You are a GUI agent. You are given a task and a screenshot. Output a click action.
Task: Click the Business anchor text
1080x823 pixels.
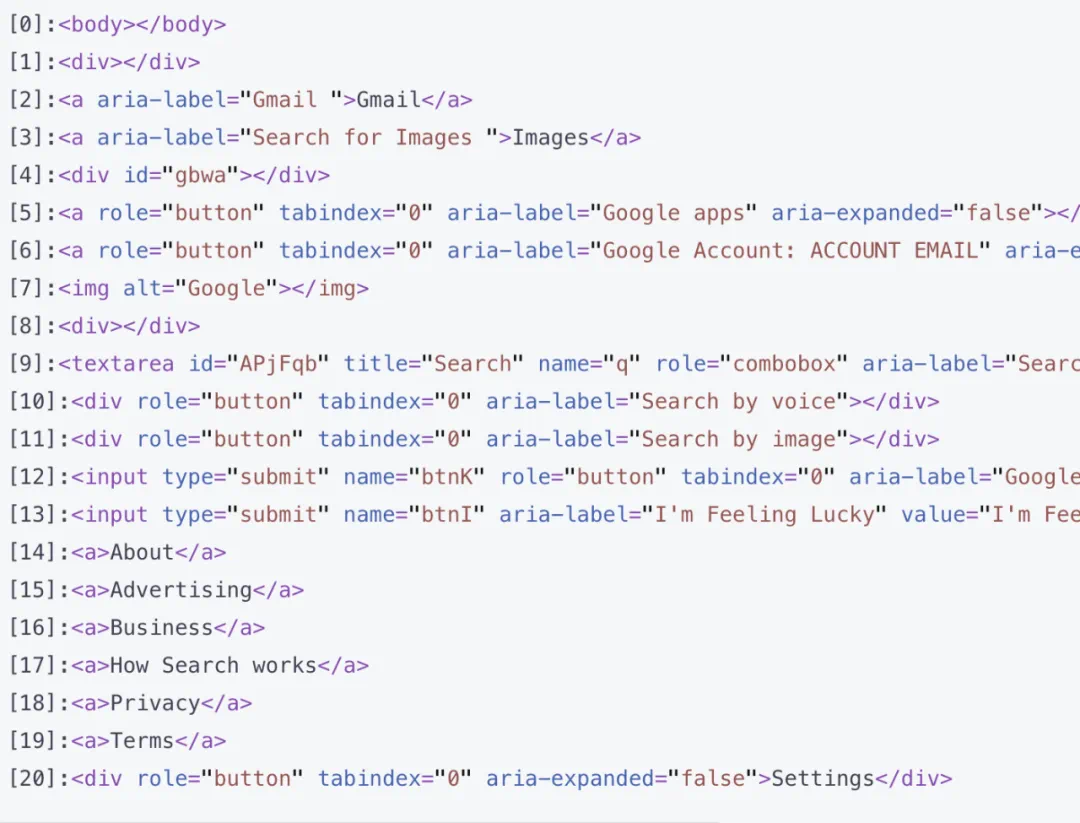pos(161,629)
